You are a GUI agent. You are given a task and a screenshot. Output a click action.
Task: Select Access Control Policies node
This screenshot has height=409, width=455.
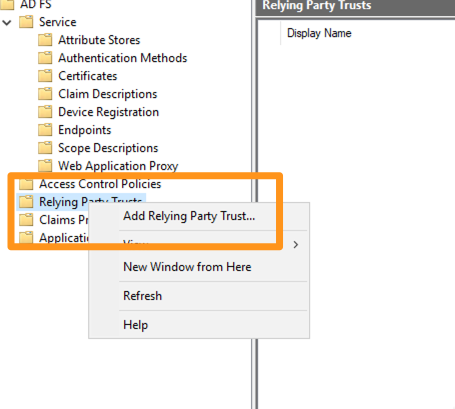click(x=100, y=184)
